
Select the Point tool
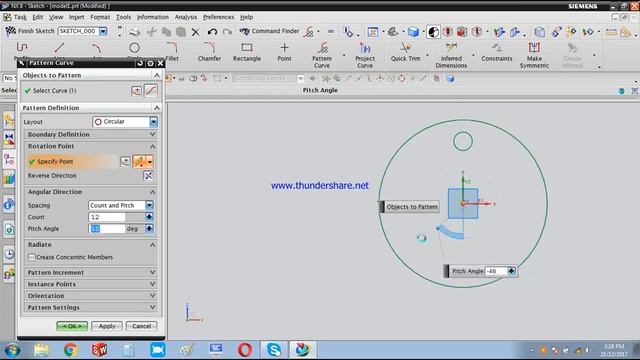click(284, 52)
